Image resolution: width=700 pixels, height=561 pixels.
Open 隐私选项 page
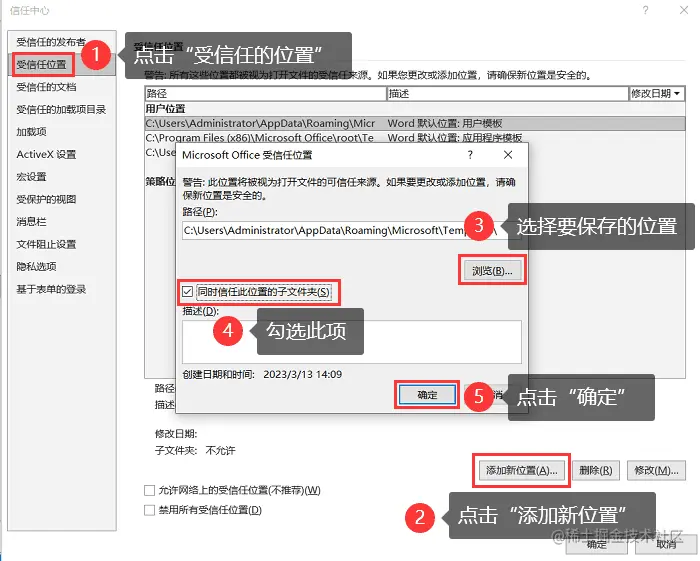coord(36,266)
